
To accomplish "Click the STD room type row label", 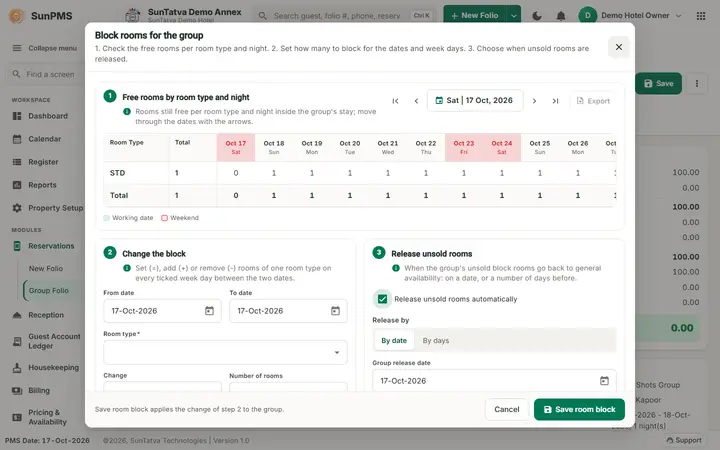I will [x=118, y=173].
